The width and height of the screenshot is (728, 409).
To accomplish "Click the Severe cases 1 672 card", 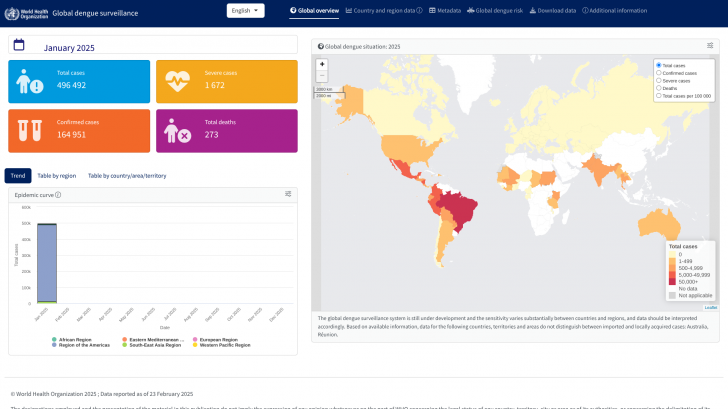I will coord(227,81).
